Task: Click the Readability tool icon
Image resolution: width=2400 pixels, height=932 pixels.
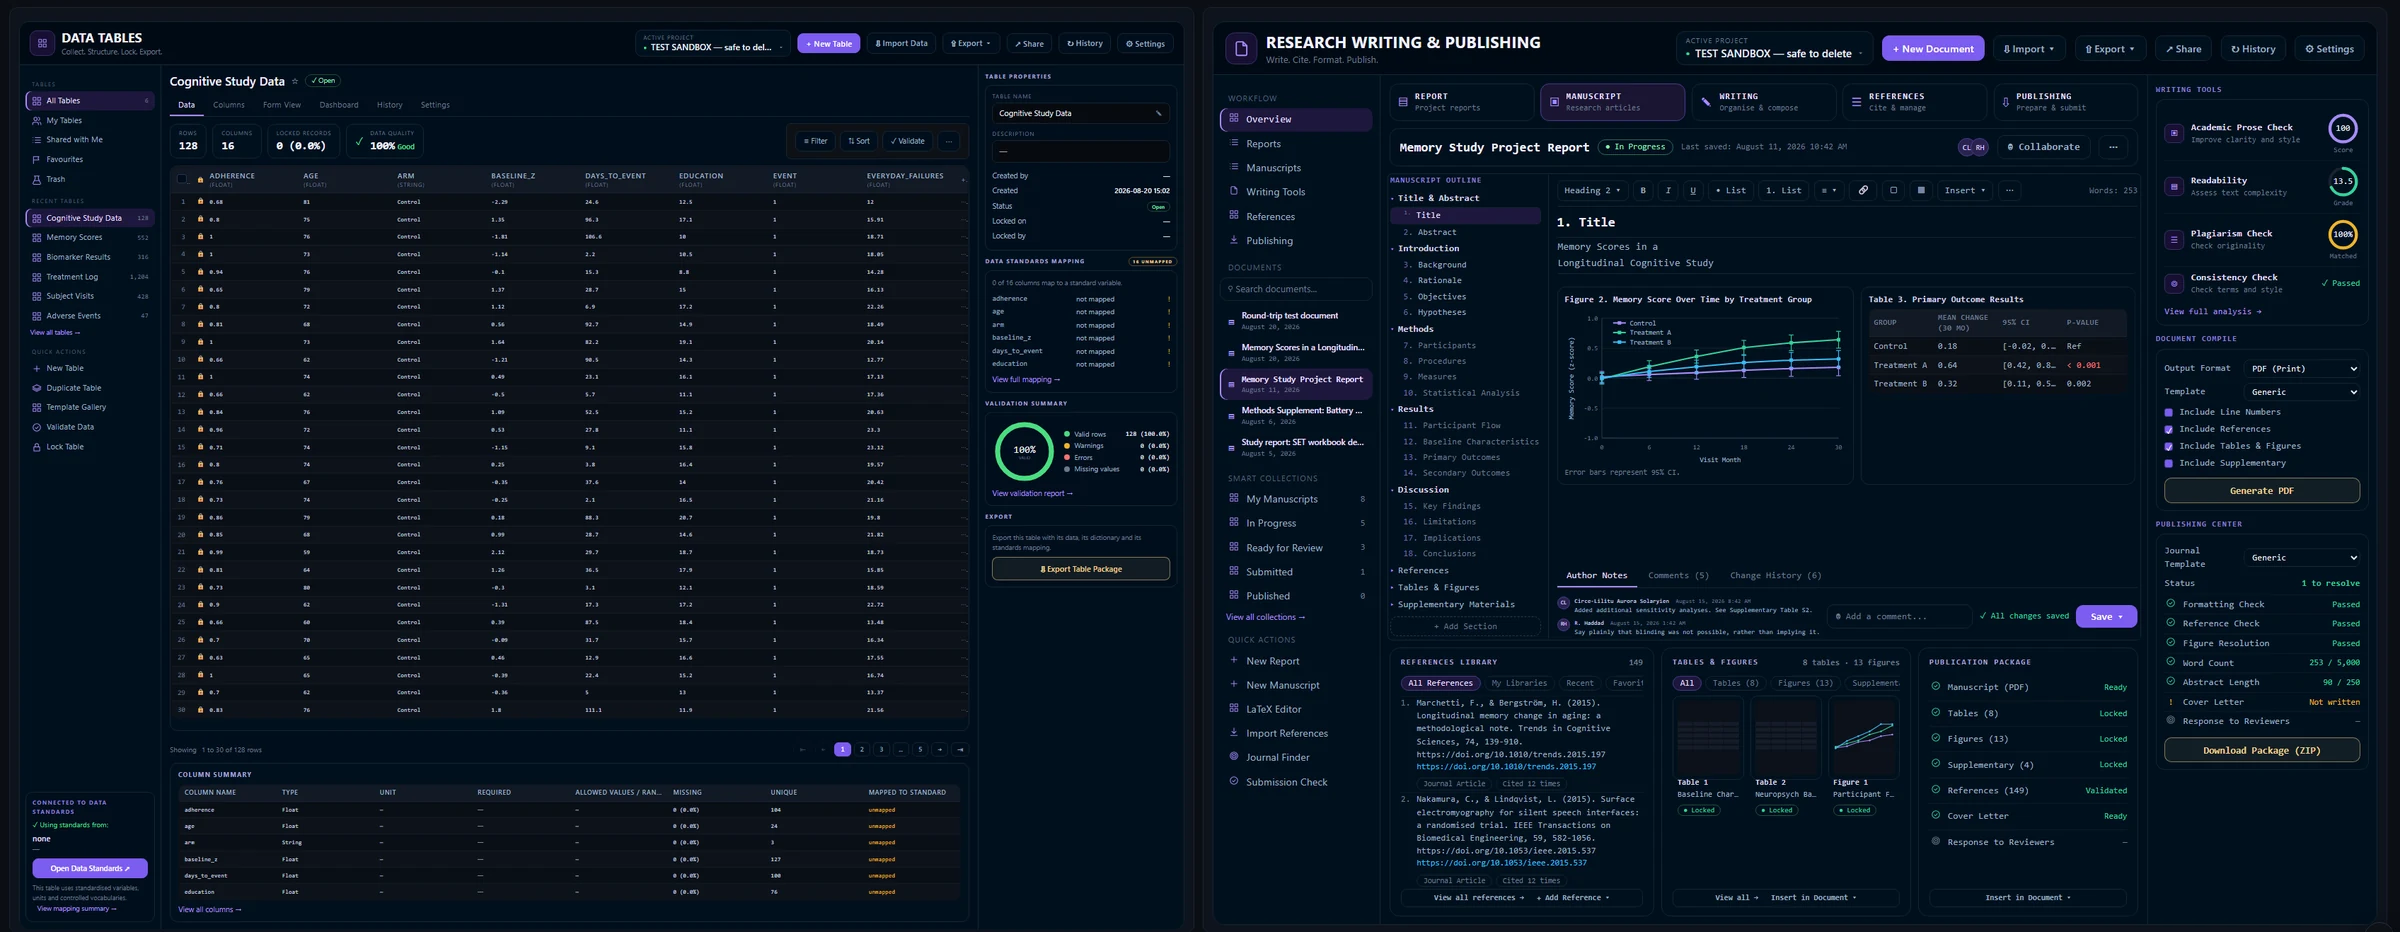Action: pos(2173,186)
